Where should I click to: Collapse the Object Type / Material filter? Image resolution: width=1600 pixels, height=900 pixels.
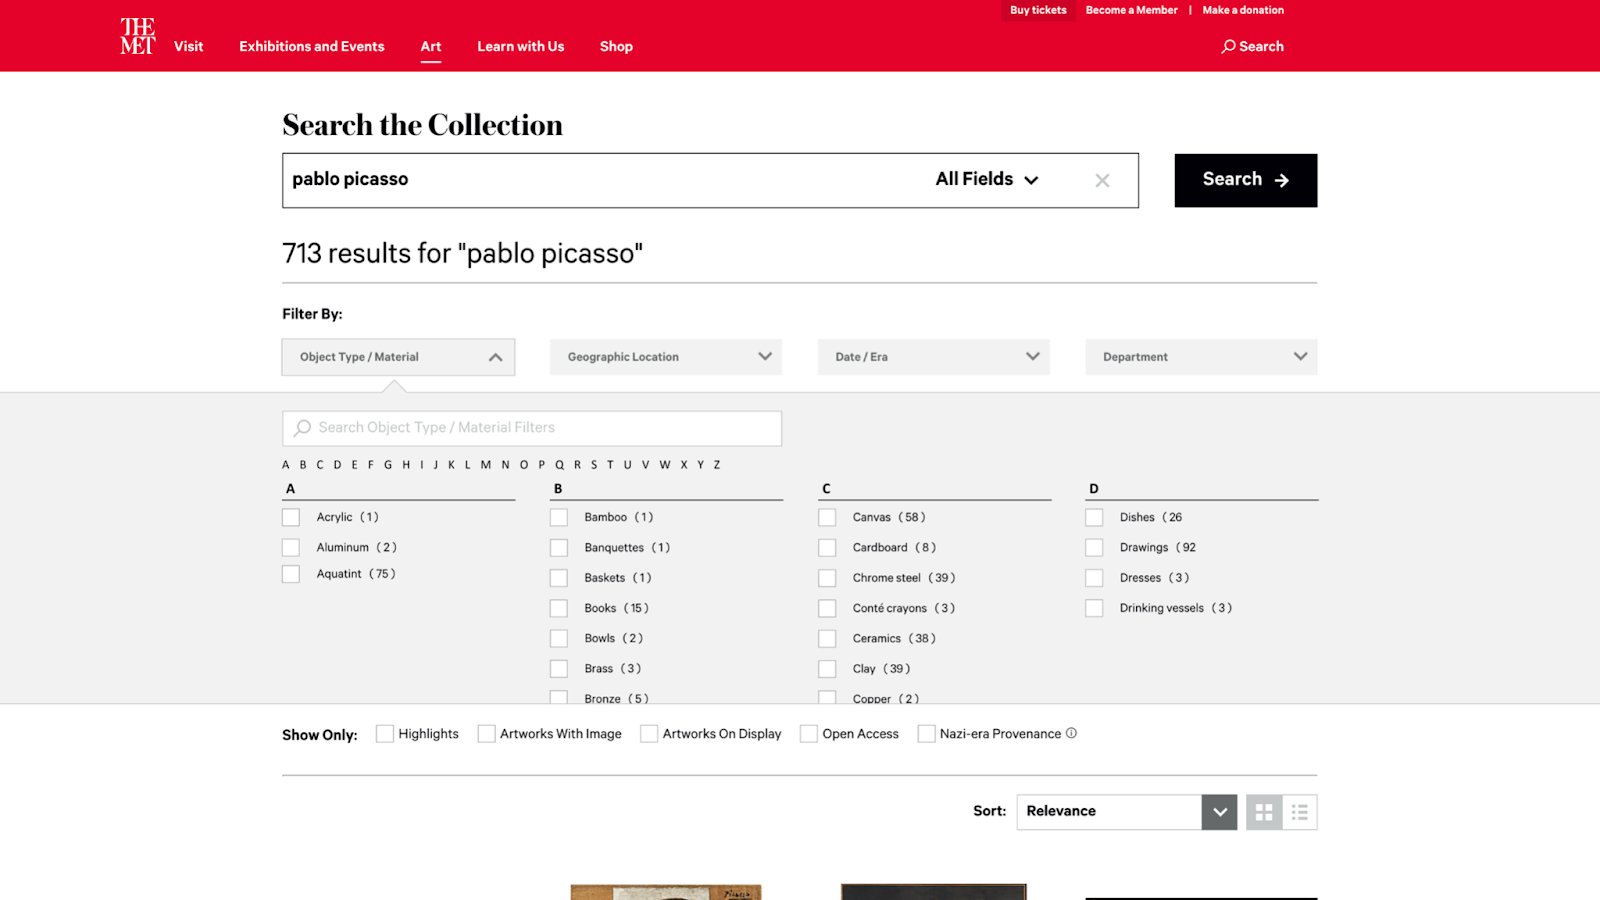coord(398,357)
